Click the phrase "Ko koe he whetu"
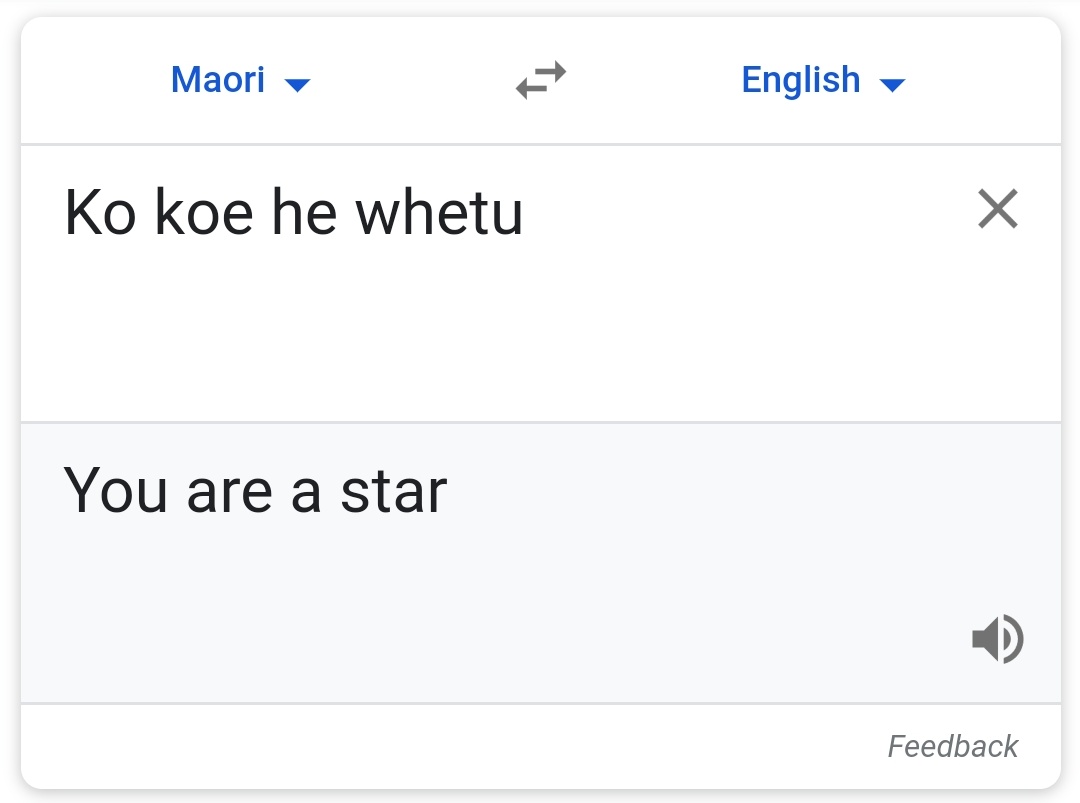This screenshot has height=803, width=1080. click(x=293, y=212)
